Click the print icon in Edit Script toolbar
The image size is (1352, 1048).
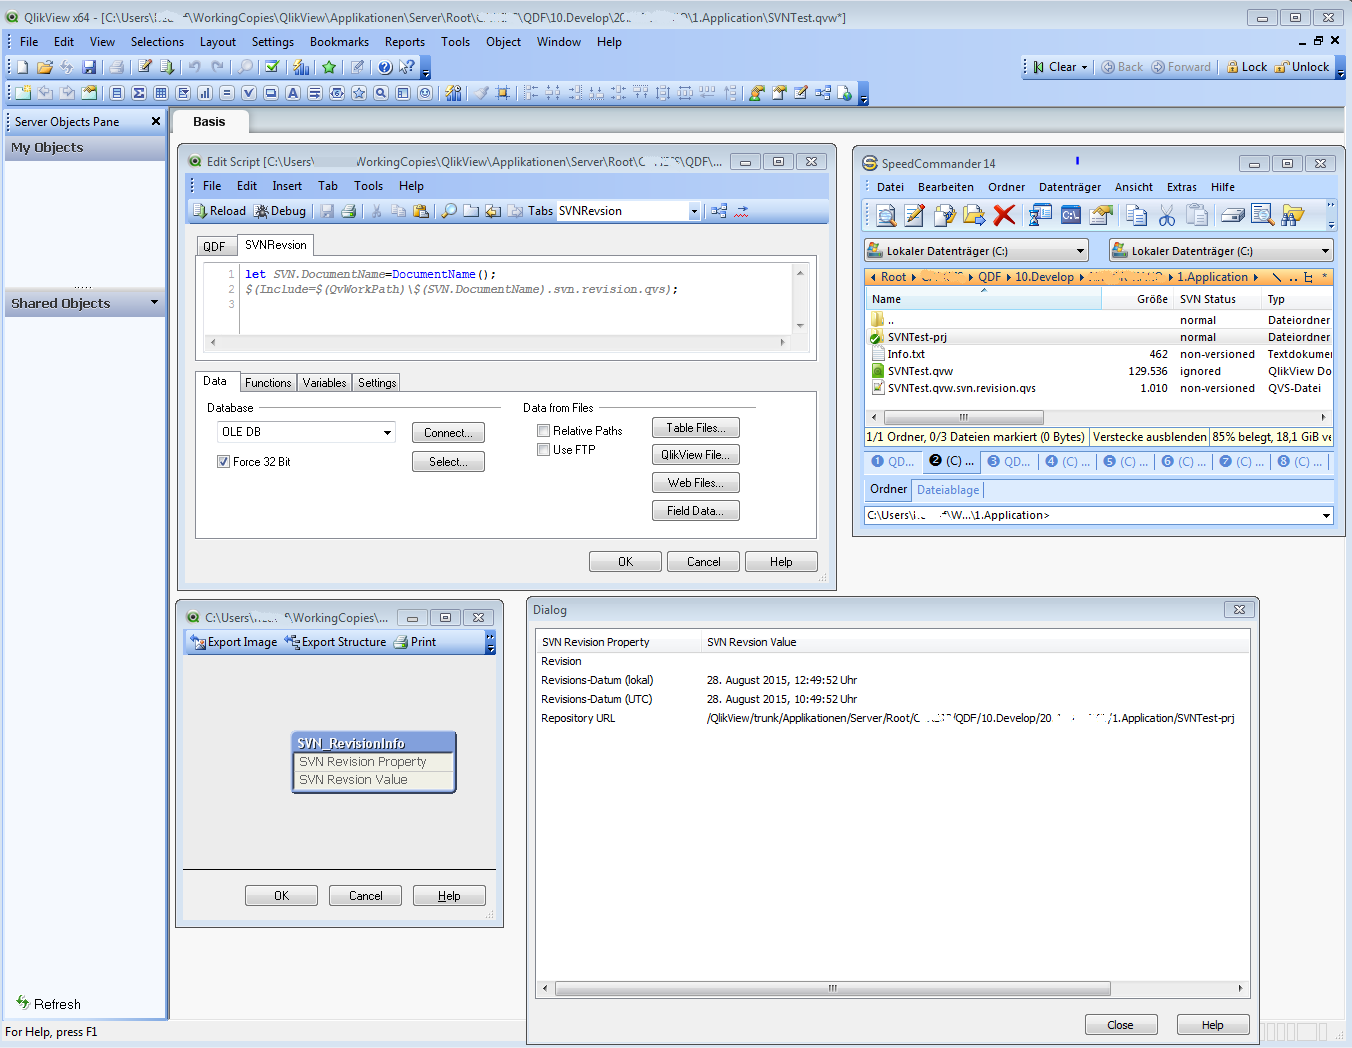click(348, 211)
